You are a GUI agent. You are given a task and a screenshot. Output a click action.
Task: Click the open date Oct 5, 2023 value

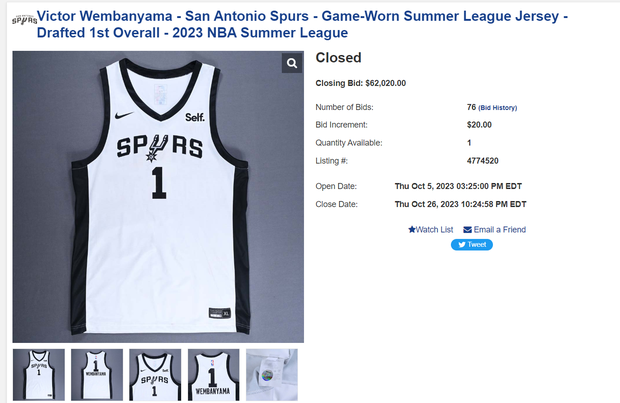pyautogui.click(x=459, y=187)
